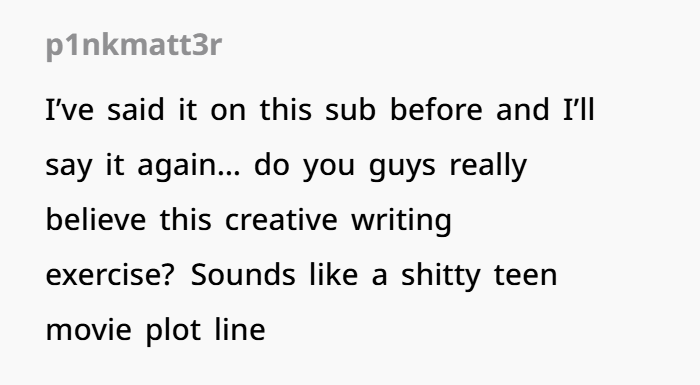The width and height of the screenshot is (700, 385).
Task: Click the word "sub" in the comment
Action: [x=350, y=109]
